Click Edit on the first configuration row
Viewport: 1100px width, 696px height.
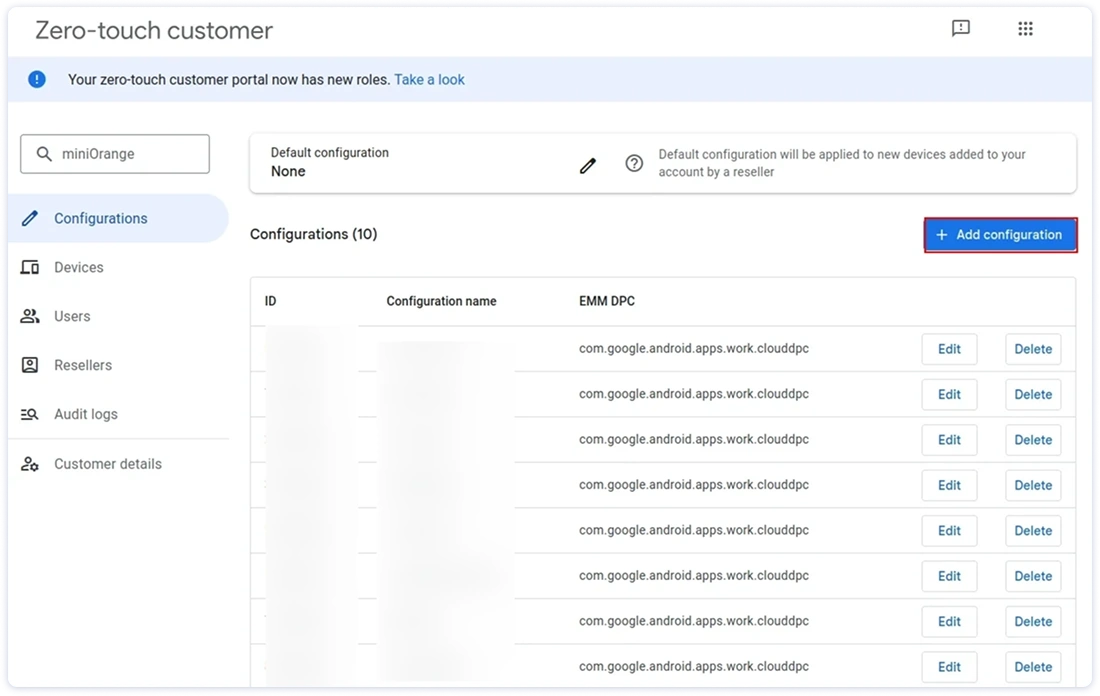click(949, 349)
